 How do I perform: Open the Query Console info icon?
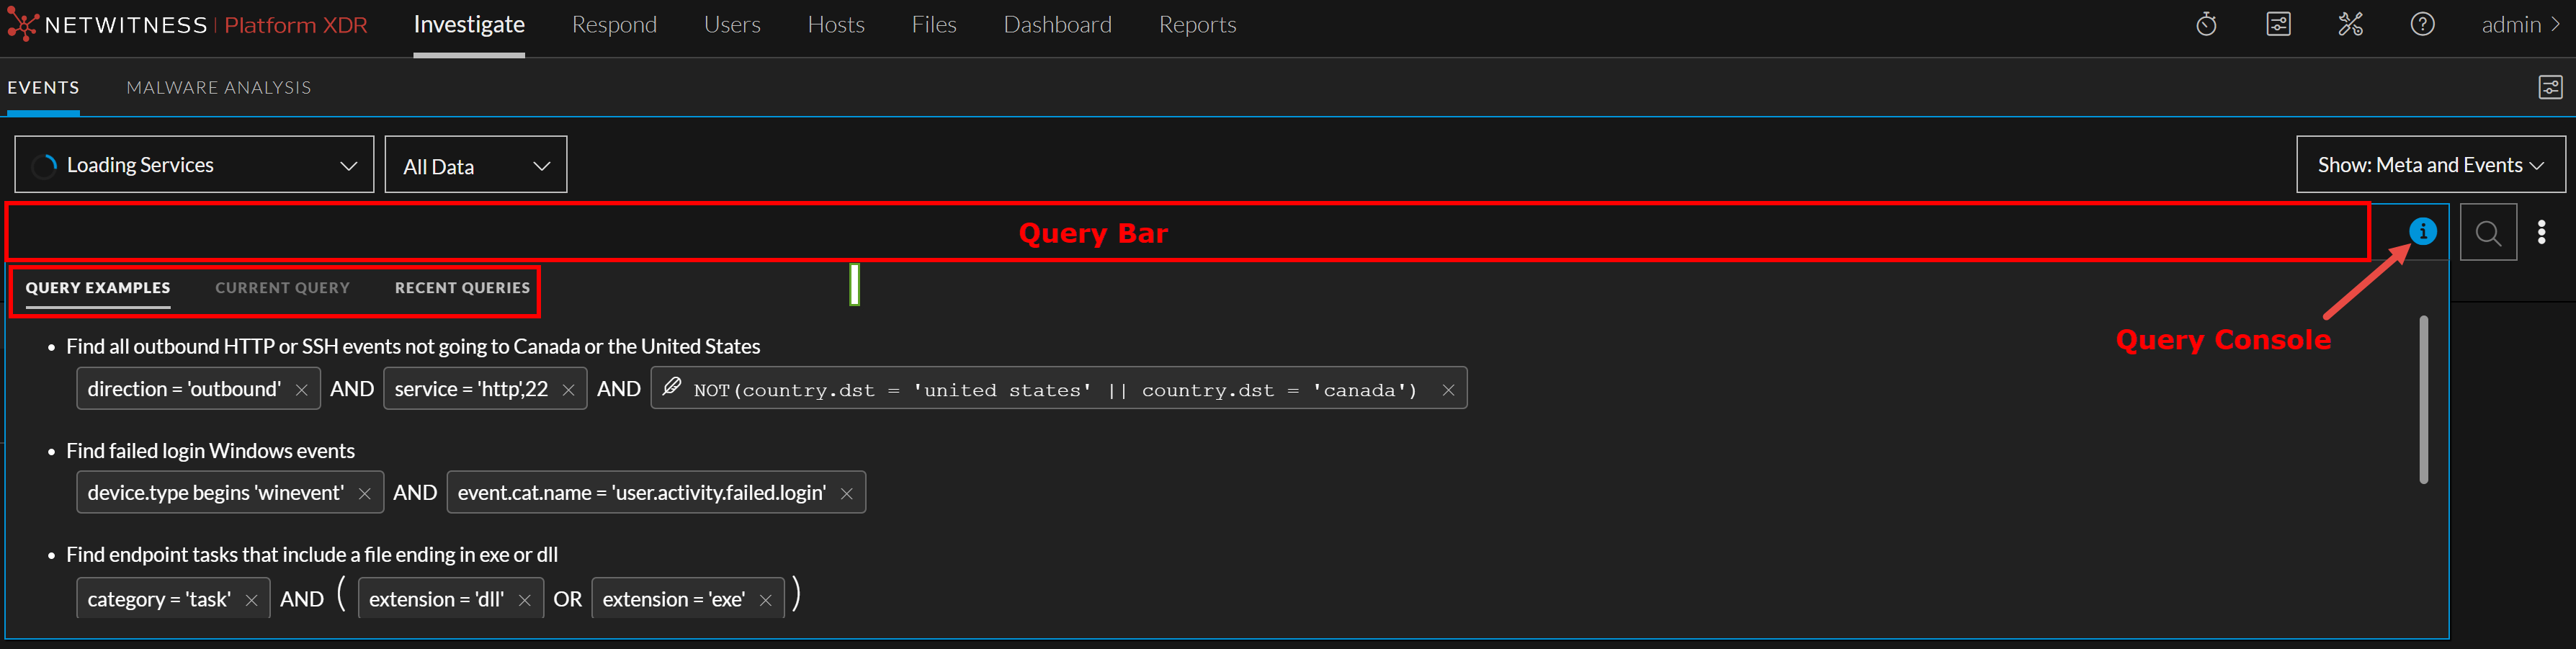coord(2423,231)
